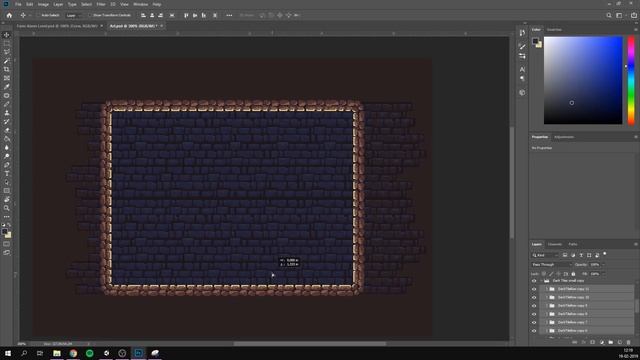Select the Dodge tool
640x360 pixels.
pyautogui.click(x=7, y=156)
